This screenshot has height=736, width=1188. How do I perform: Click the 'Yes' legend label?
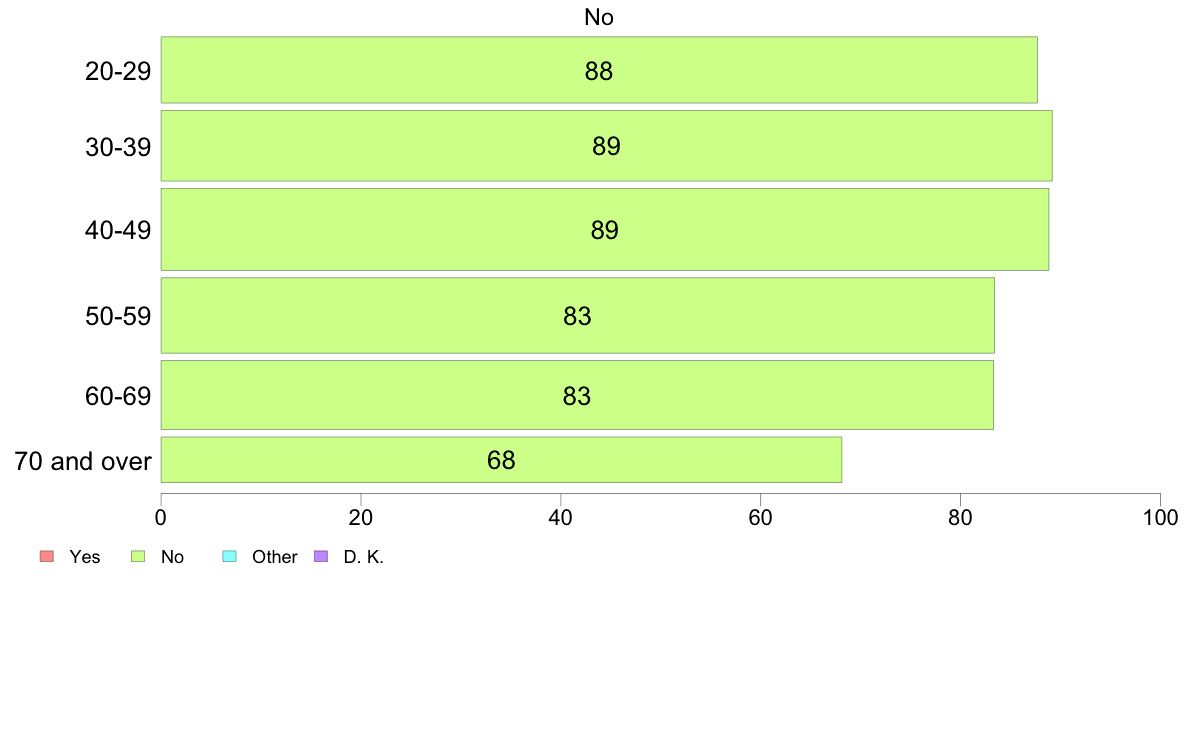click(x=85, y=557)
